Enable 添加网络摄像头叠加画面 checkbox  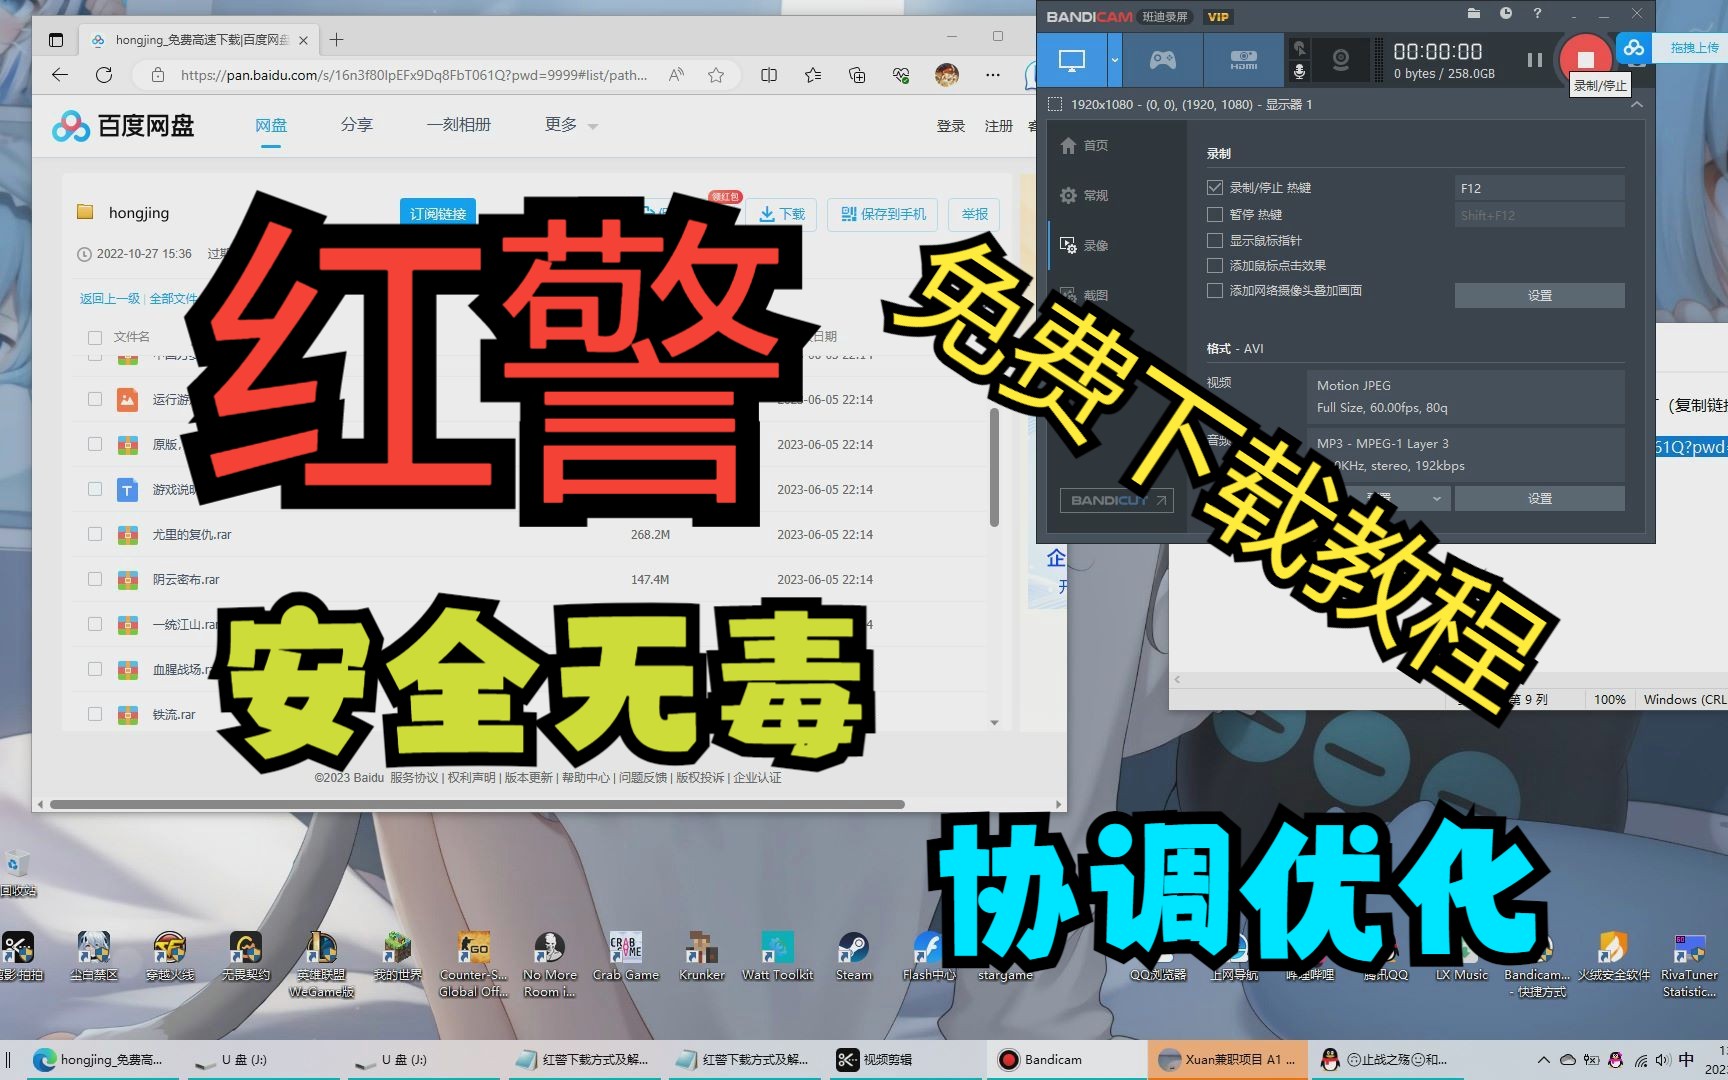(1215, 290)
